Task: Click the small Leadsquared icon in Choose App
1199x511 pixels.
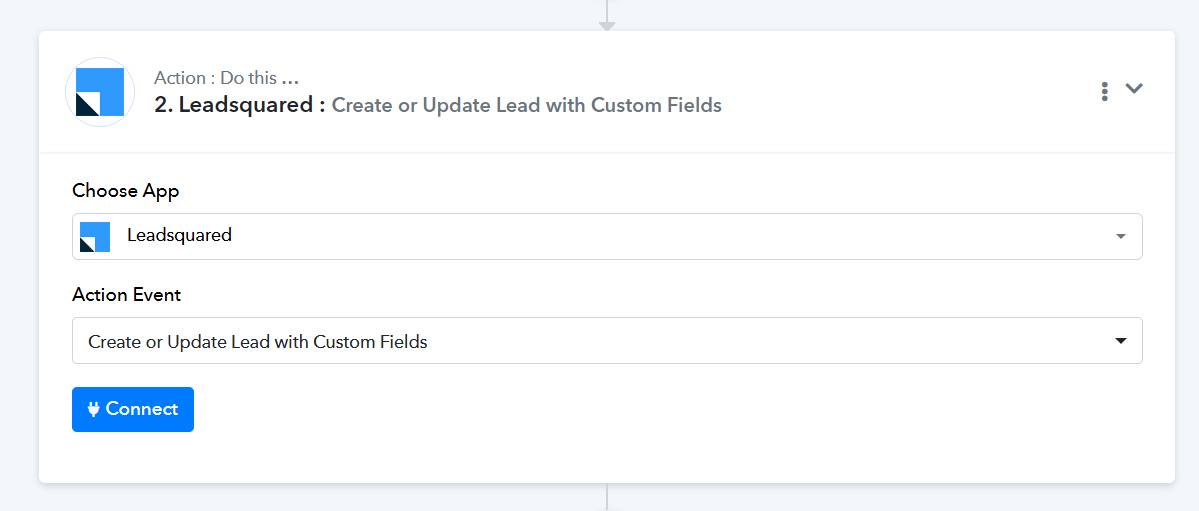Action: pyautogui.click(x=95, y=237)
